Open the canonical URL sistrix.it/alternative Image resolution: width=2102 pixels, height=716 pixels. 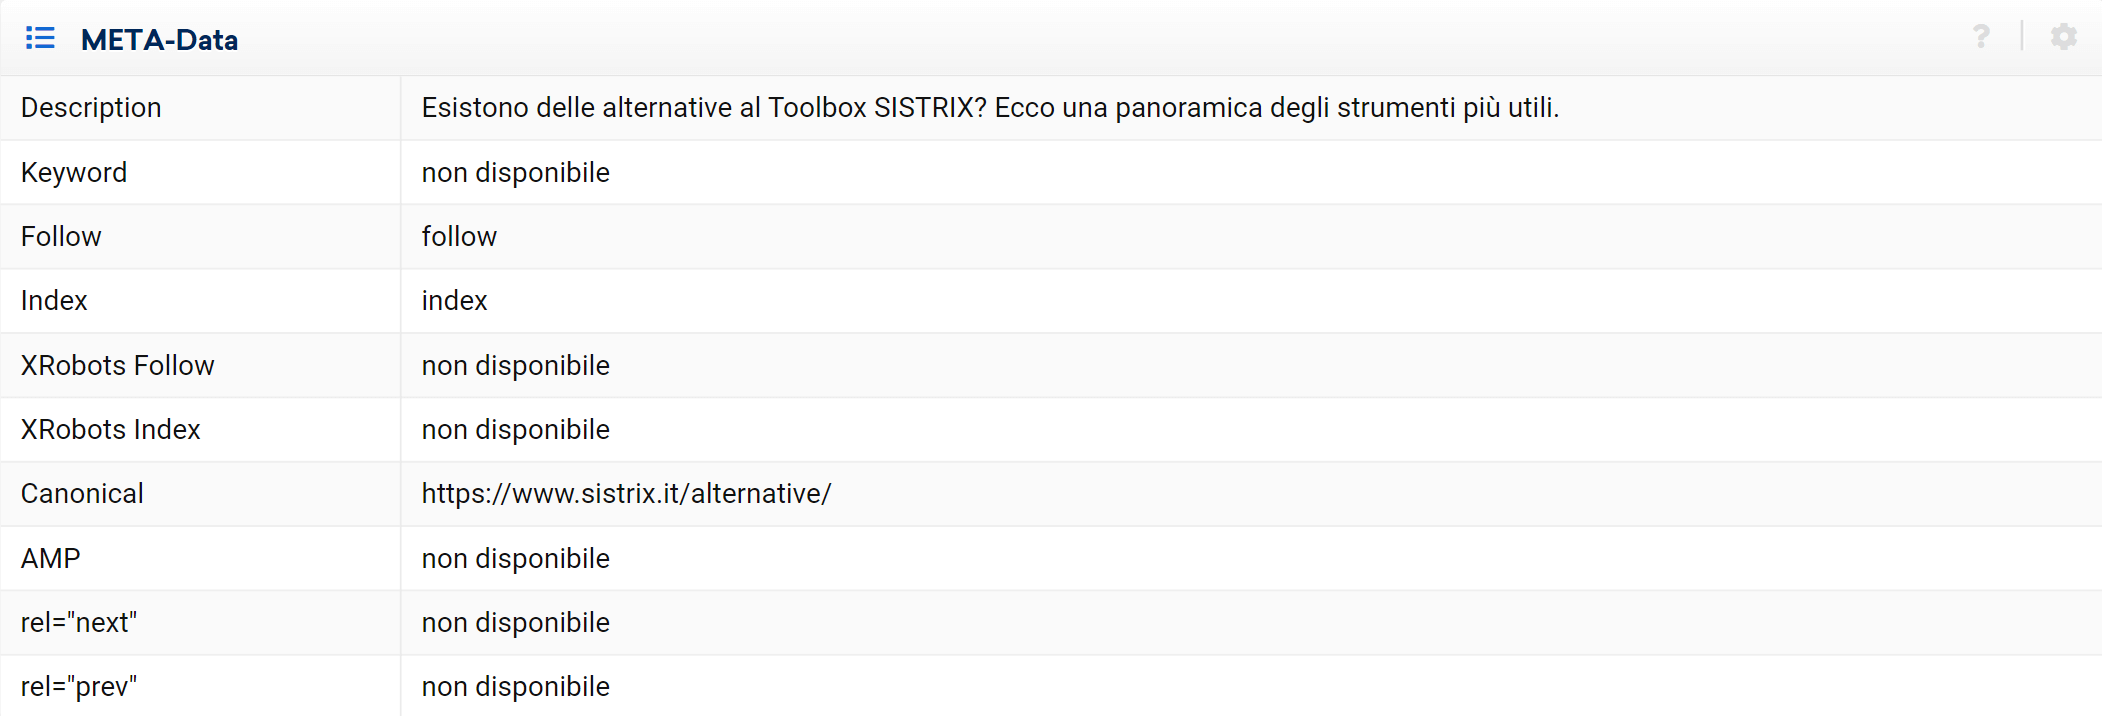pos(626,494)
